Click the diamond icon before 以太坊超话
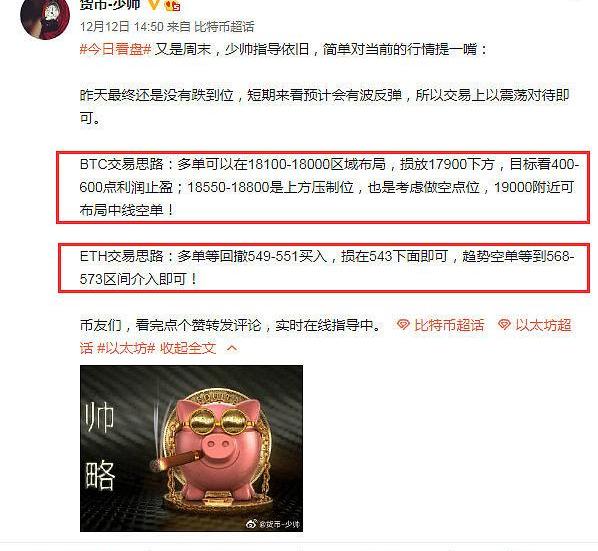This screenshot has height=551, width=598. tap(504, 325)
